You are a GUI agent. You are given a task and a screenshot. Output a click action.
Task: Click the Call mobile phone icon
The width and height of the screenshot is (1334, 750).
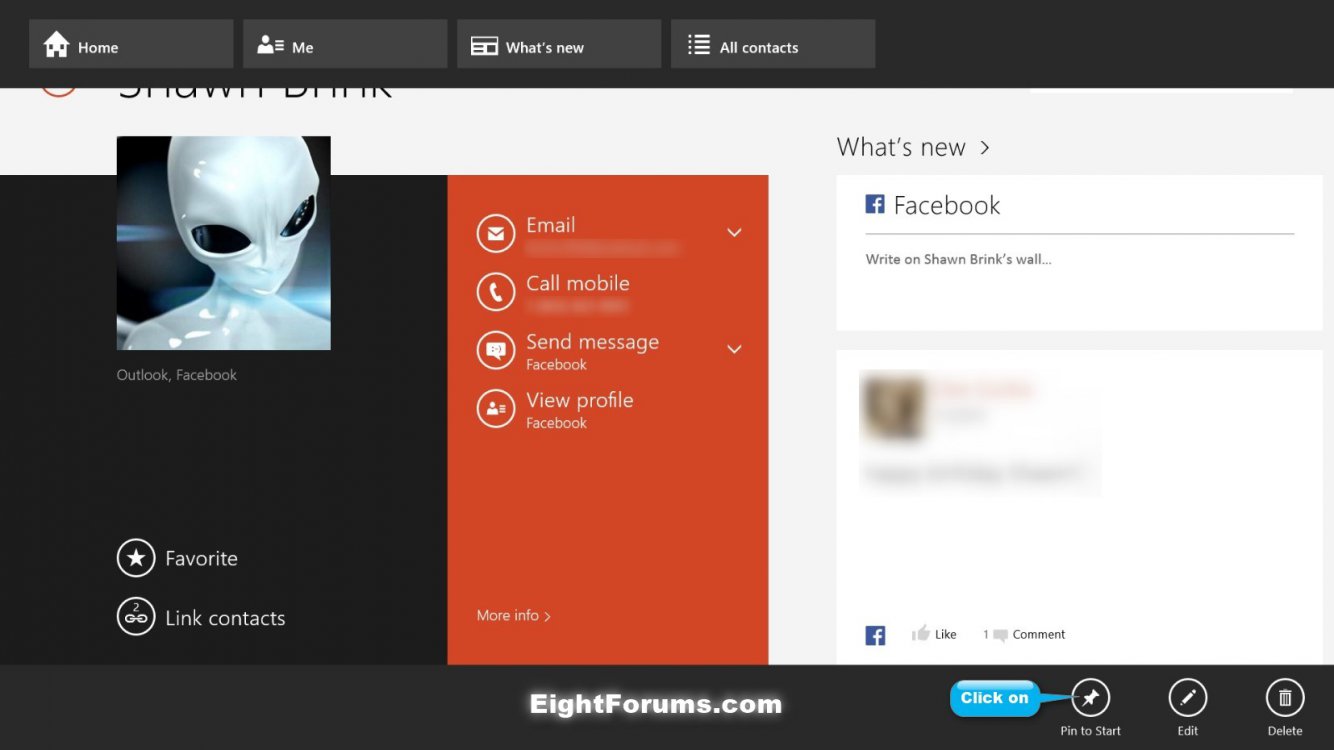click(495, 292)
